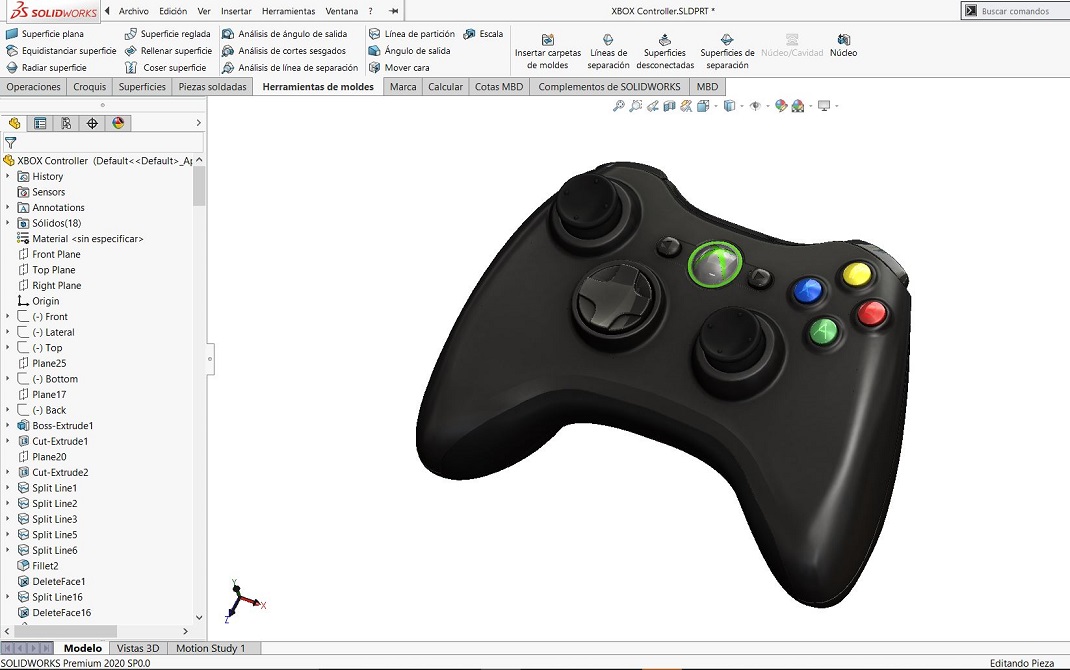
Task: Select the Escala tool
Action: coord(483,33)
